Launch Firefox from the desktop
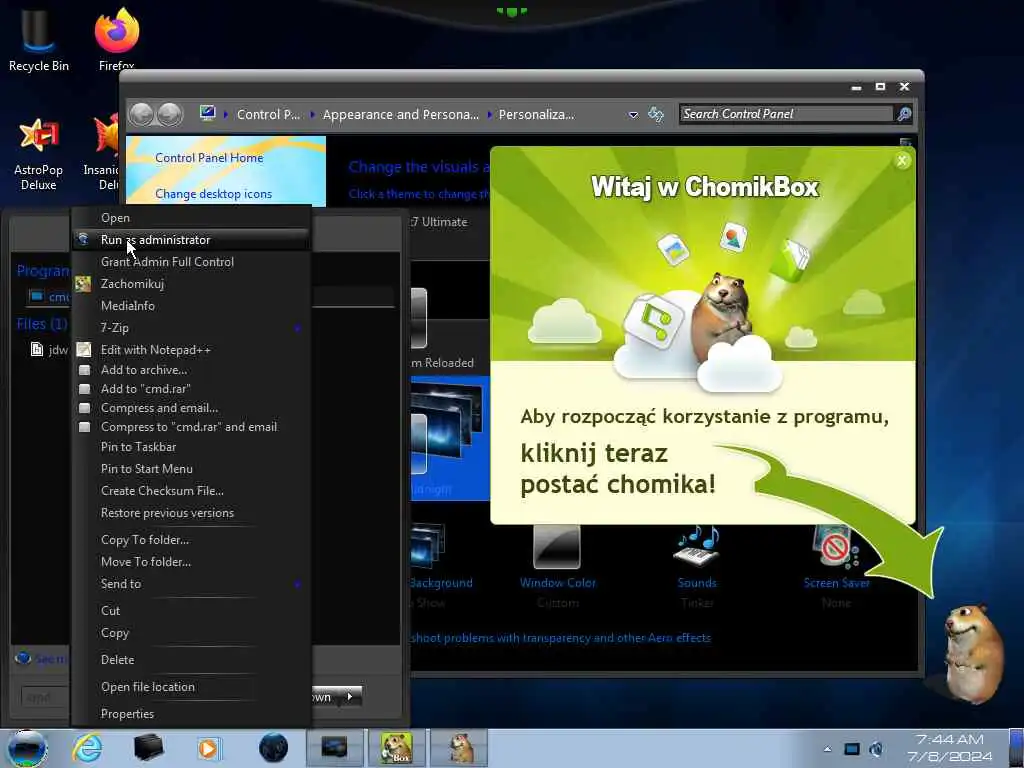This screenshot has width=1024, height=768. point(117,39)
